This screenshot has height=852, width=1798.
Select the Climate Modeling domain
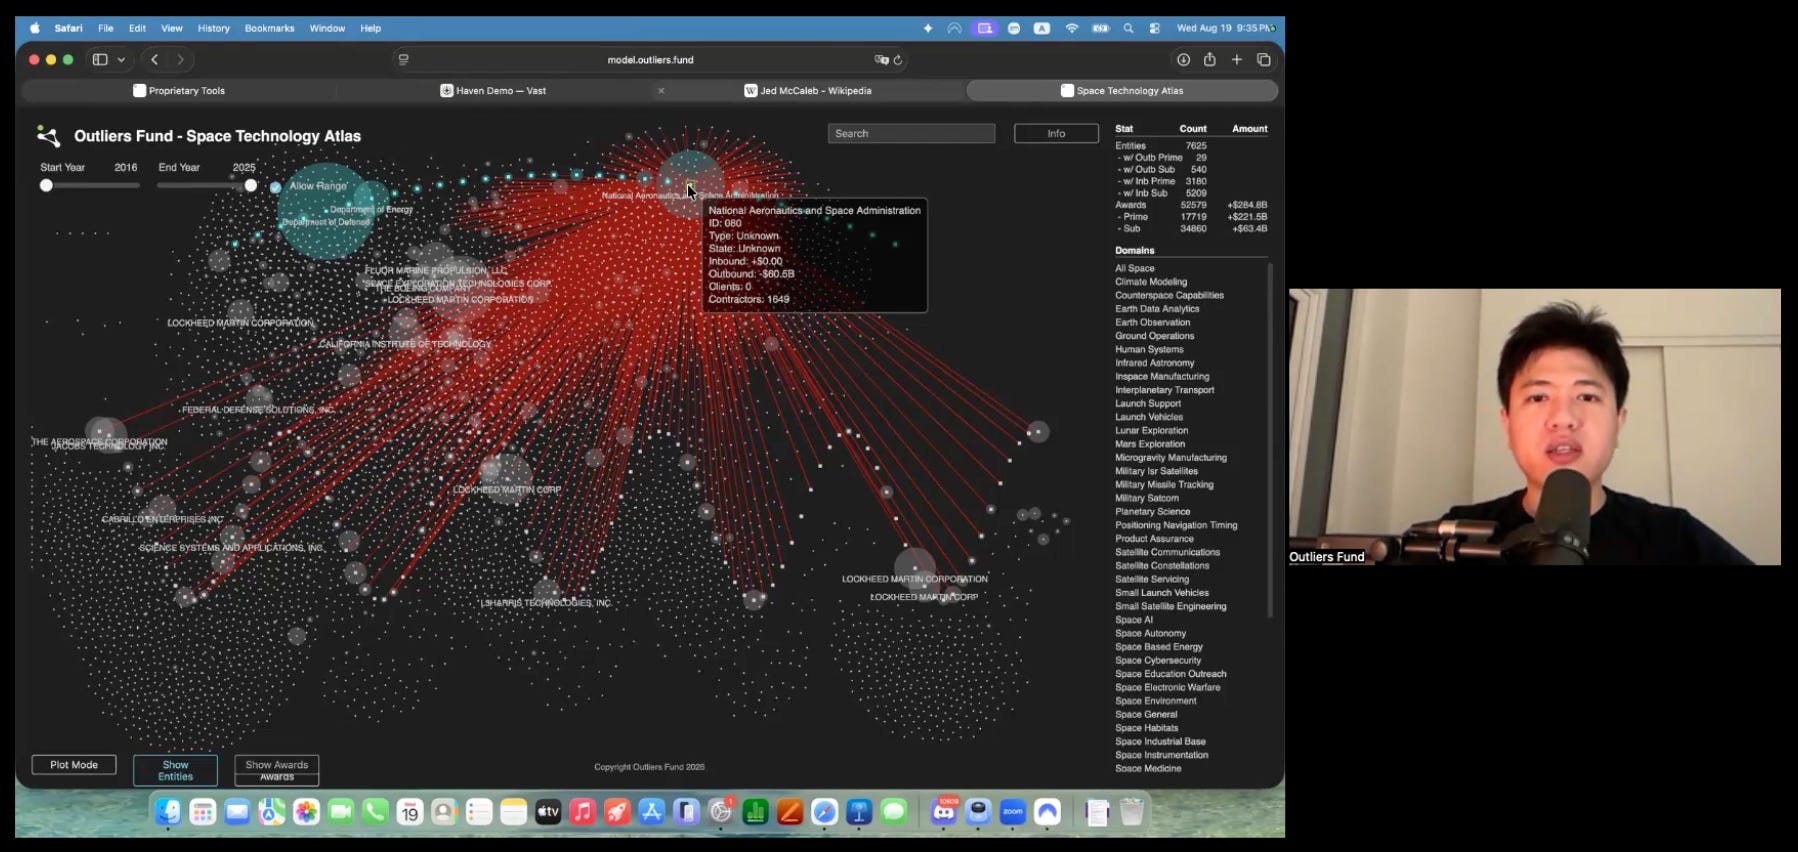click(x=1151, y=282)
